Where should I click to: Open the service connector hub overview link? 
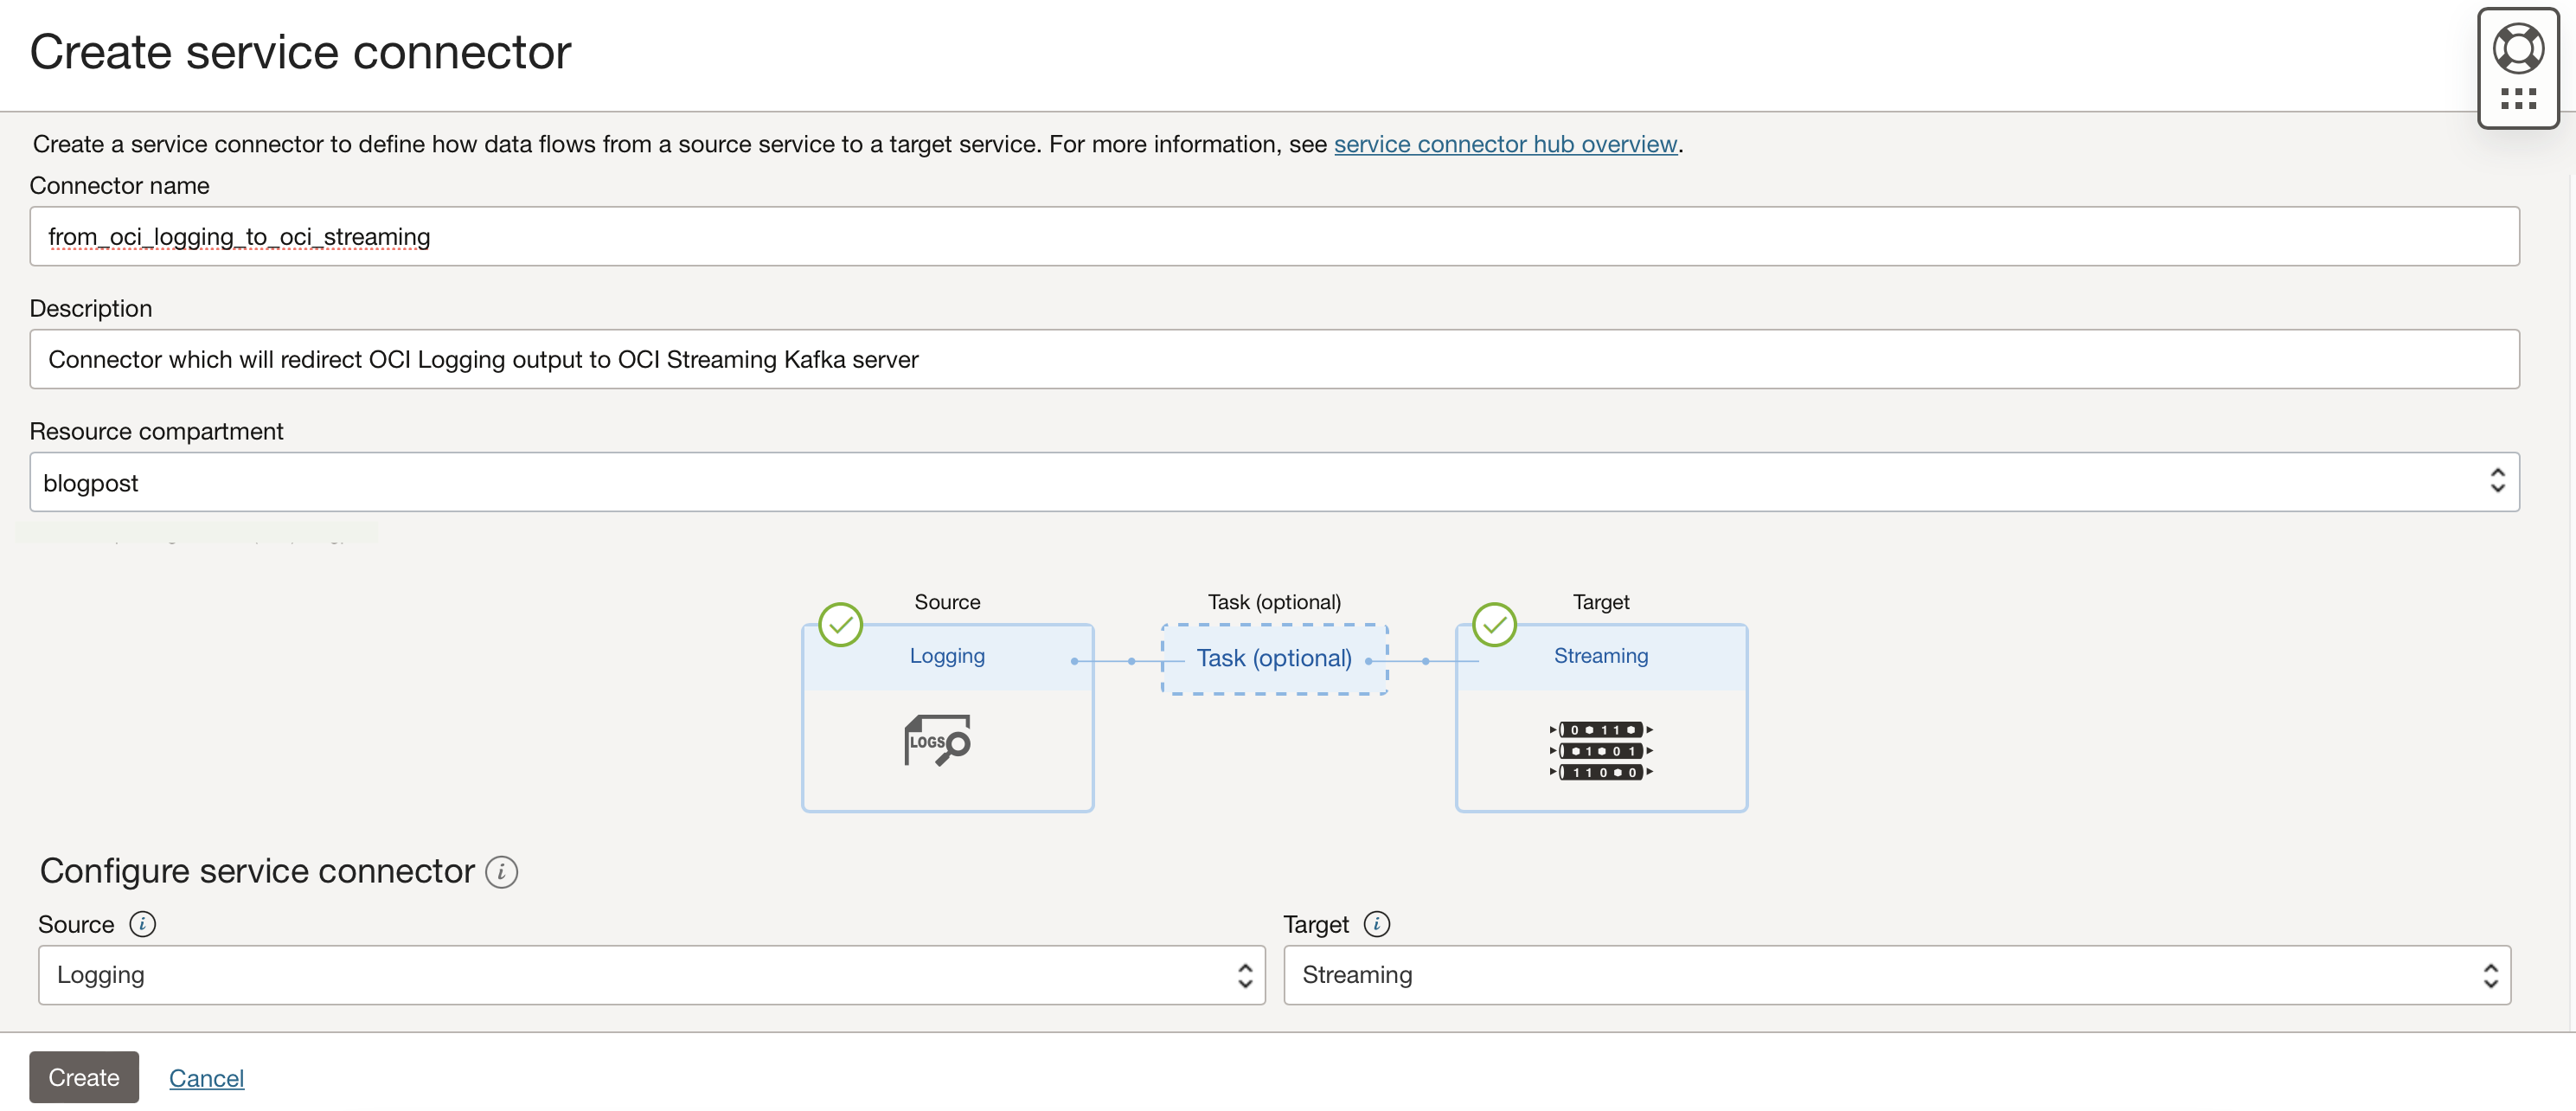[1504, 144]
